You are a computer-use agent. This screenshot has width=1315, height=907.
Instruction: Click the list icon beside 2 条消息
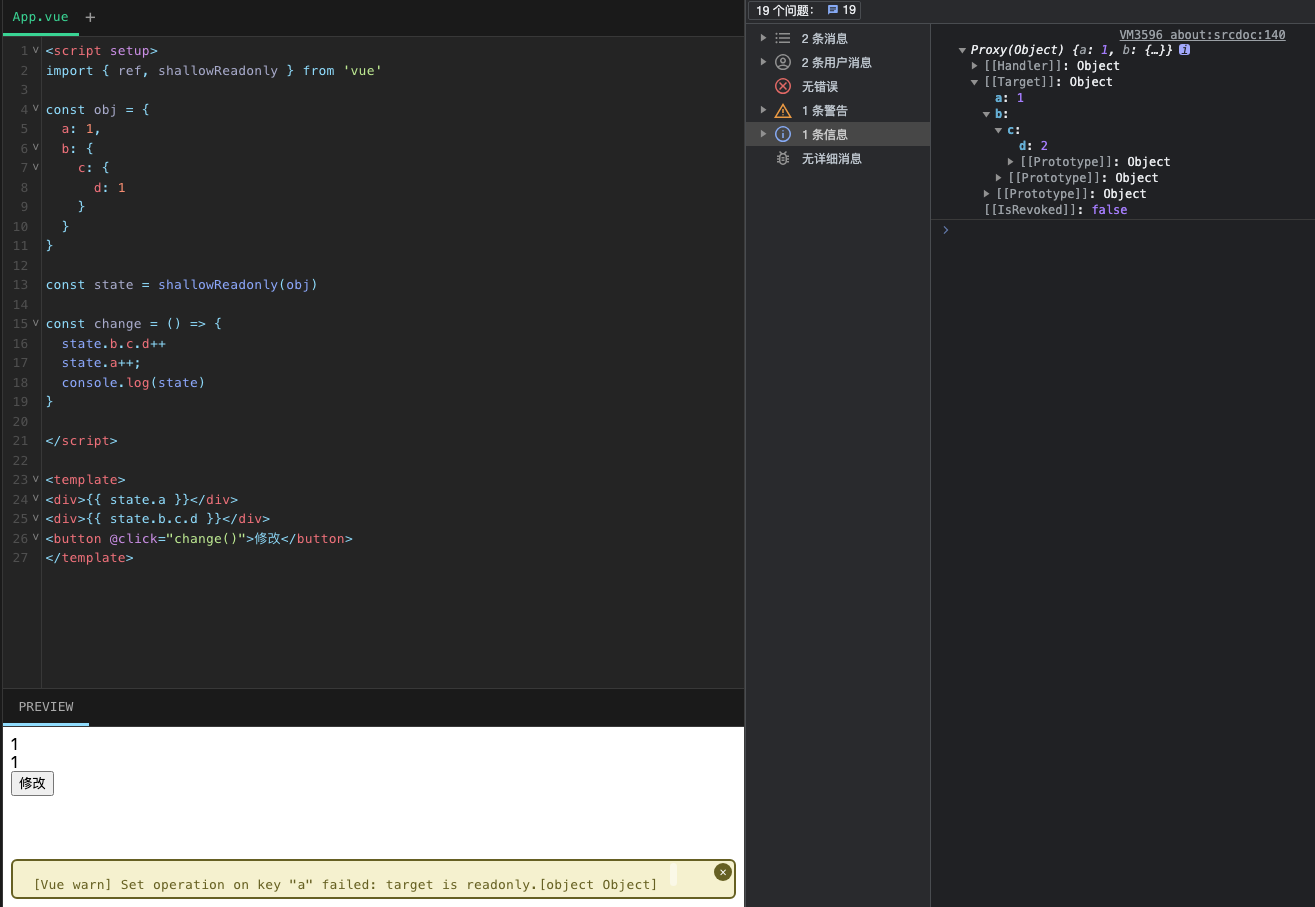click(x=783, y=38)
